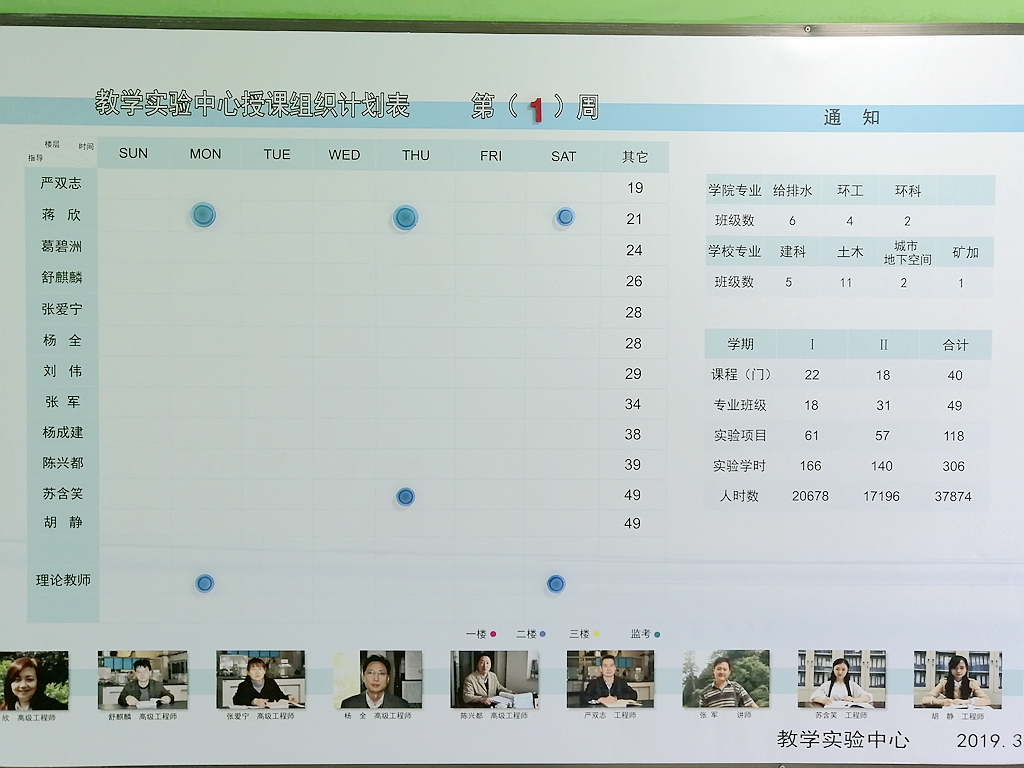Open the photo of 苏含笑 工程师
The image size is (1024, 768).
pos(842,679)
